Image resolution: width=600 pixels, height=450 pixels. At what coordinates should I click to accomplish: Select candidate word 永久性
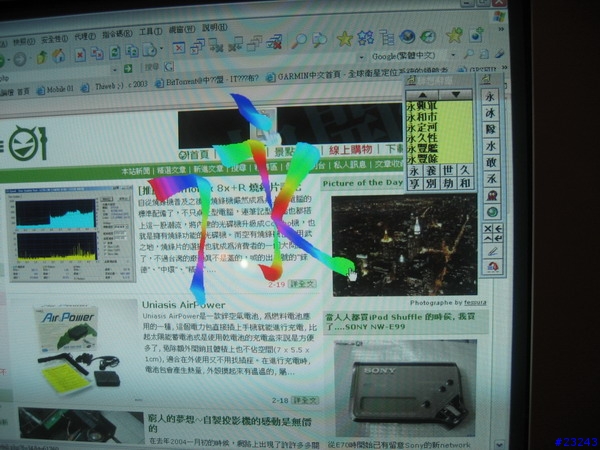click(422, 138)
